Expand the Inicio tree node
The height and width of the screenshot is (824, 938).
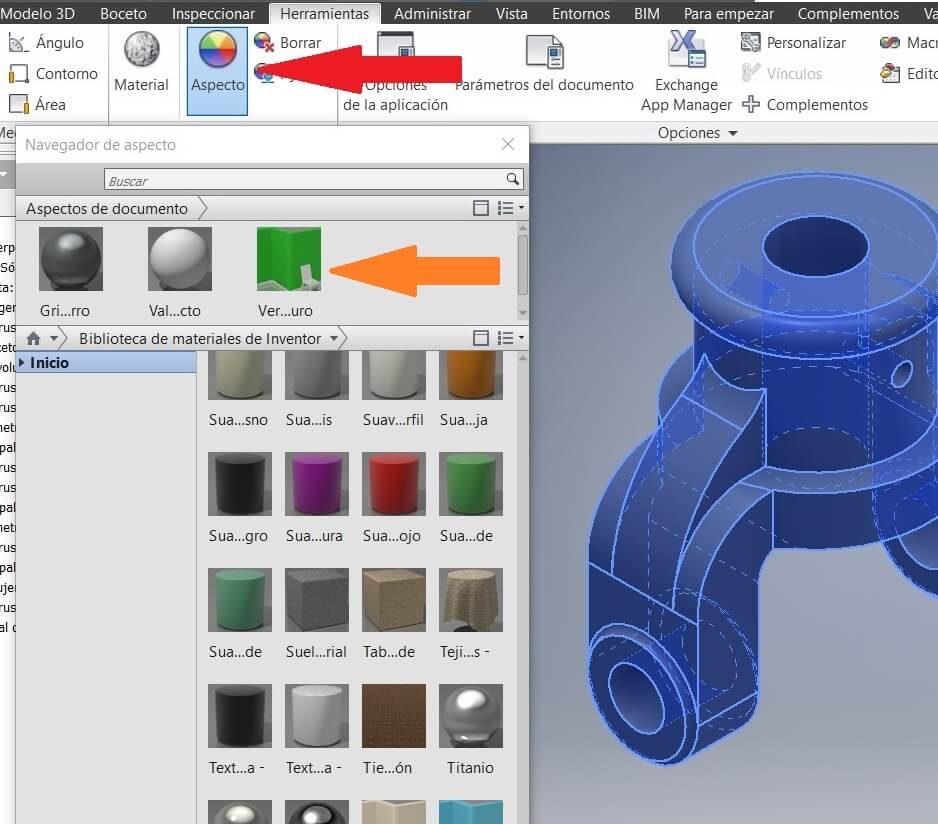coord(22,362)
